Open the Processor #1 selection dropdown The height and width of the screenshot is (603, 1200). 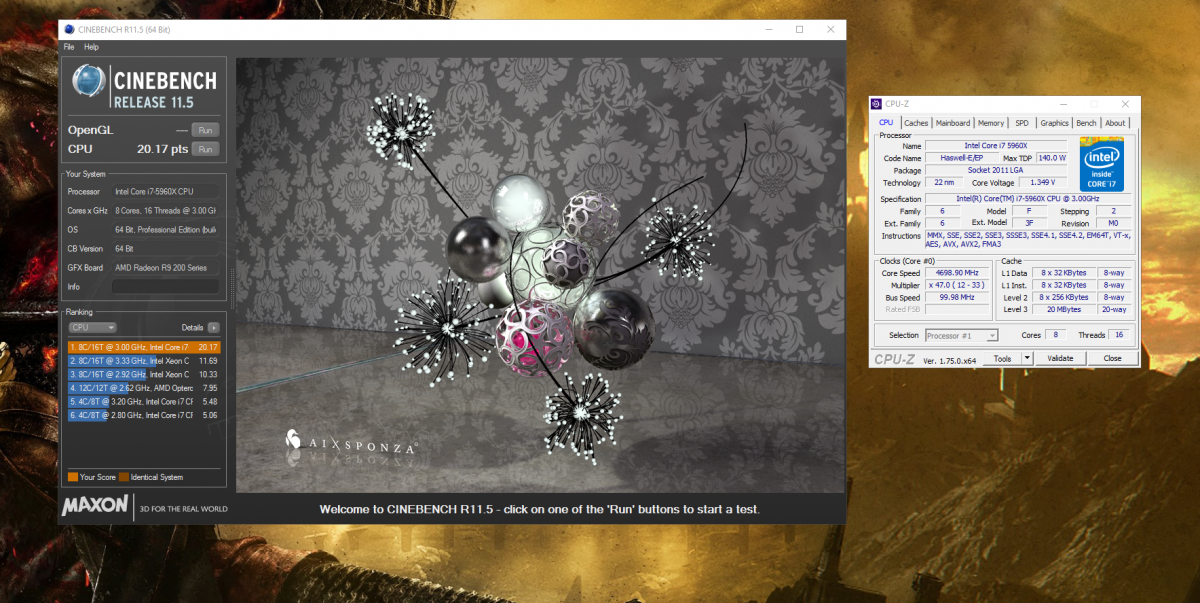pos(961,335)
